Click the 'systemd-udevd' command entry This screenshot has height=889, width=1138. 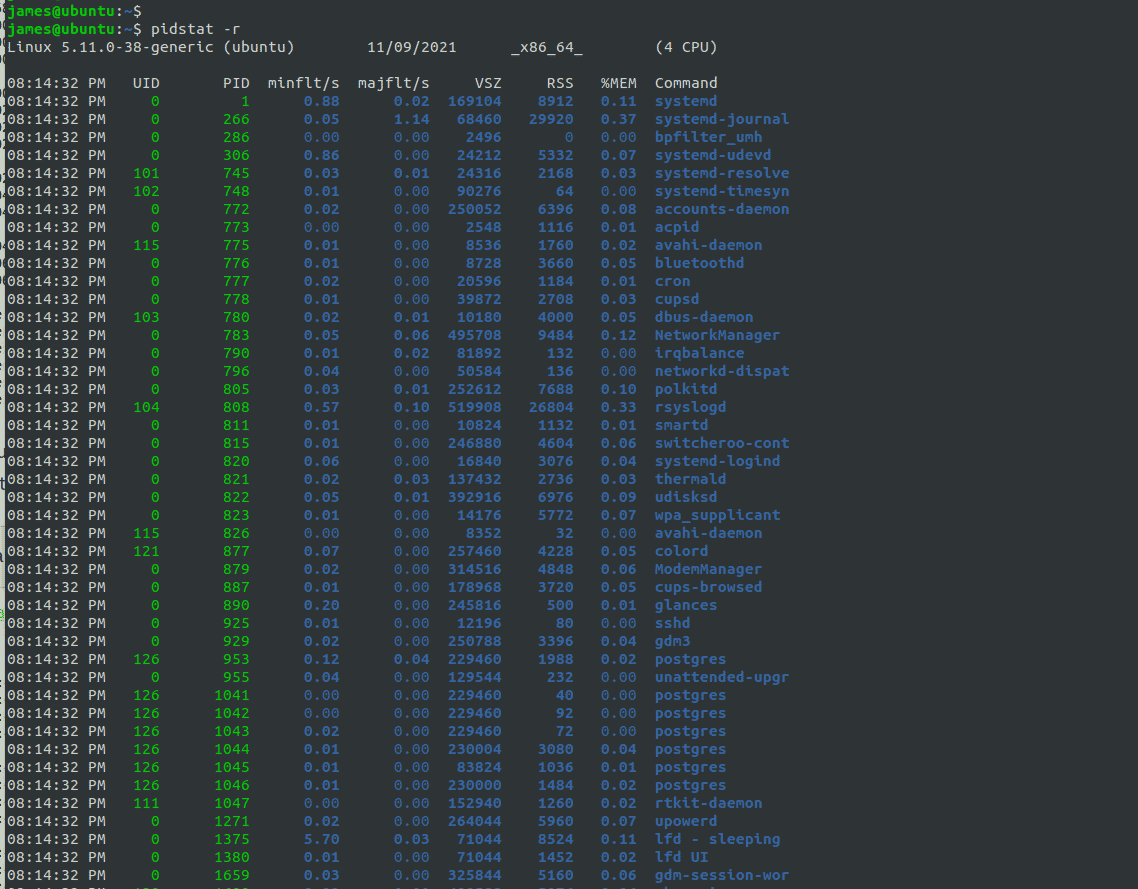(x=713, y=155)
